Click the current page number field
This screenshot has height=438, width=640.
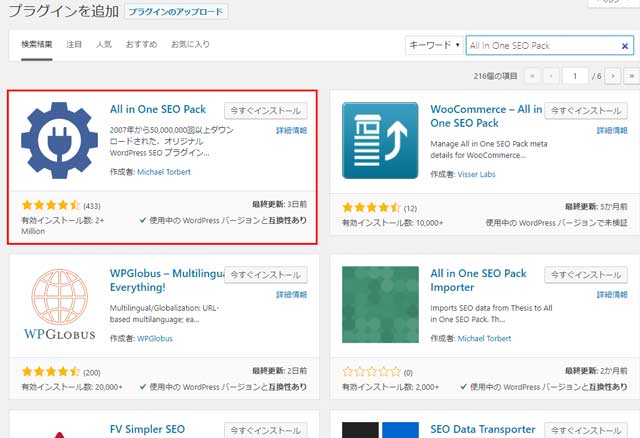tap(575, 76)
